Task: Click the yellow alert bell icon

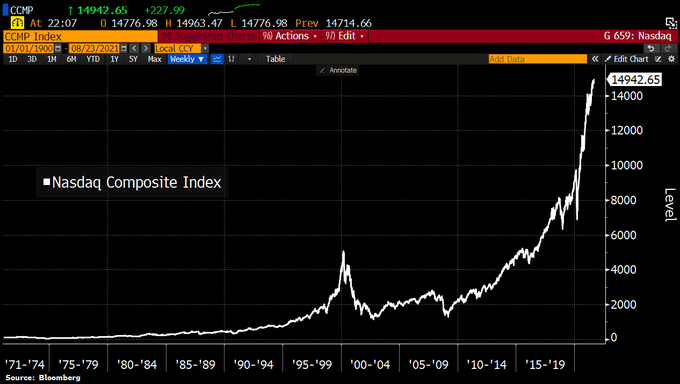Action: 17,23
